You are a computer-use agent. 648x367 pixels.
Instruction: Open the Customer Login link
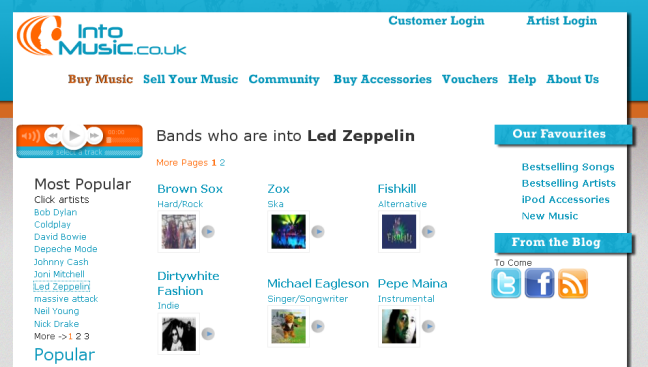[436, 21]
